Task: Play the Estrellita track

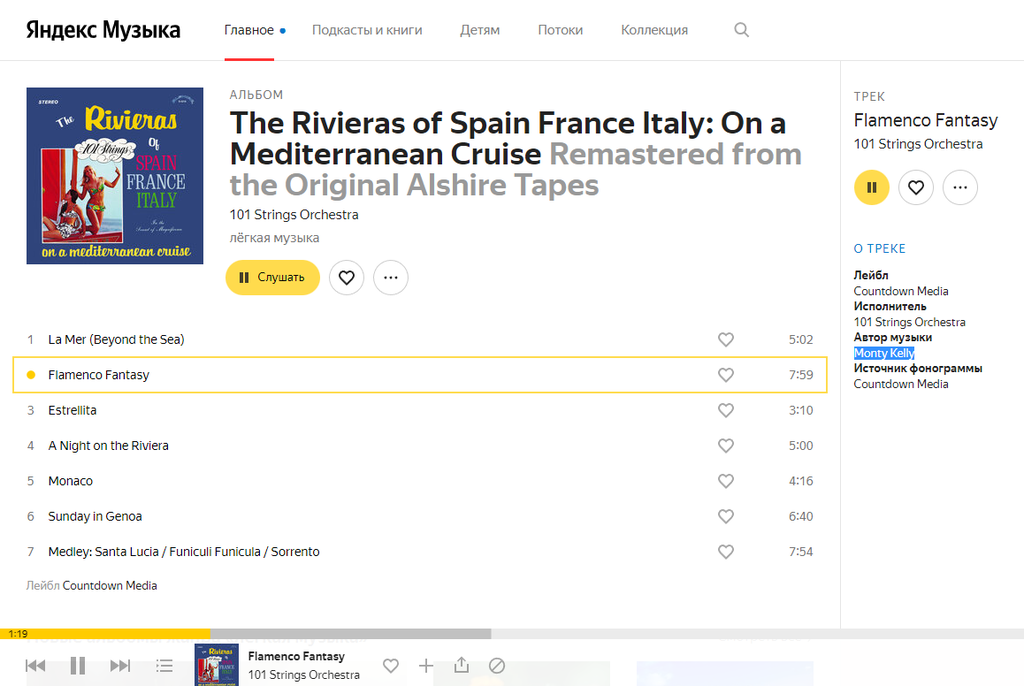Action: [72, 410]
